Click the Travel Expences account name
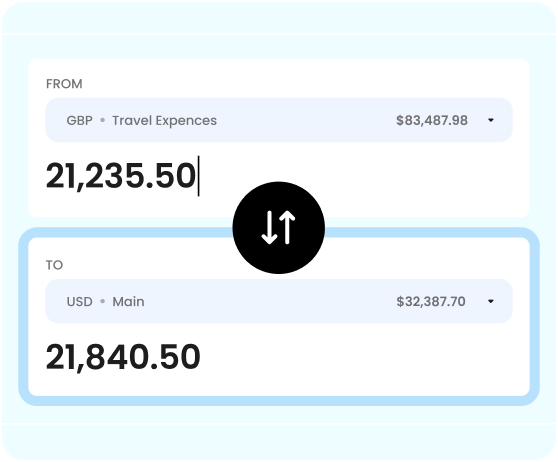Screen dimensions: 558x462 click(x=164, y=121)
